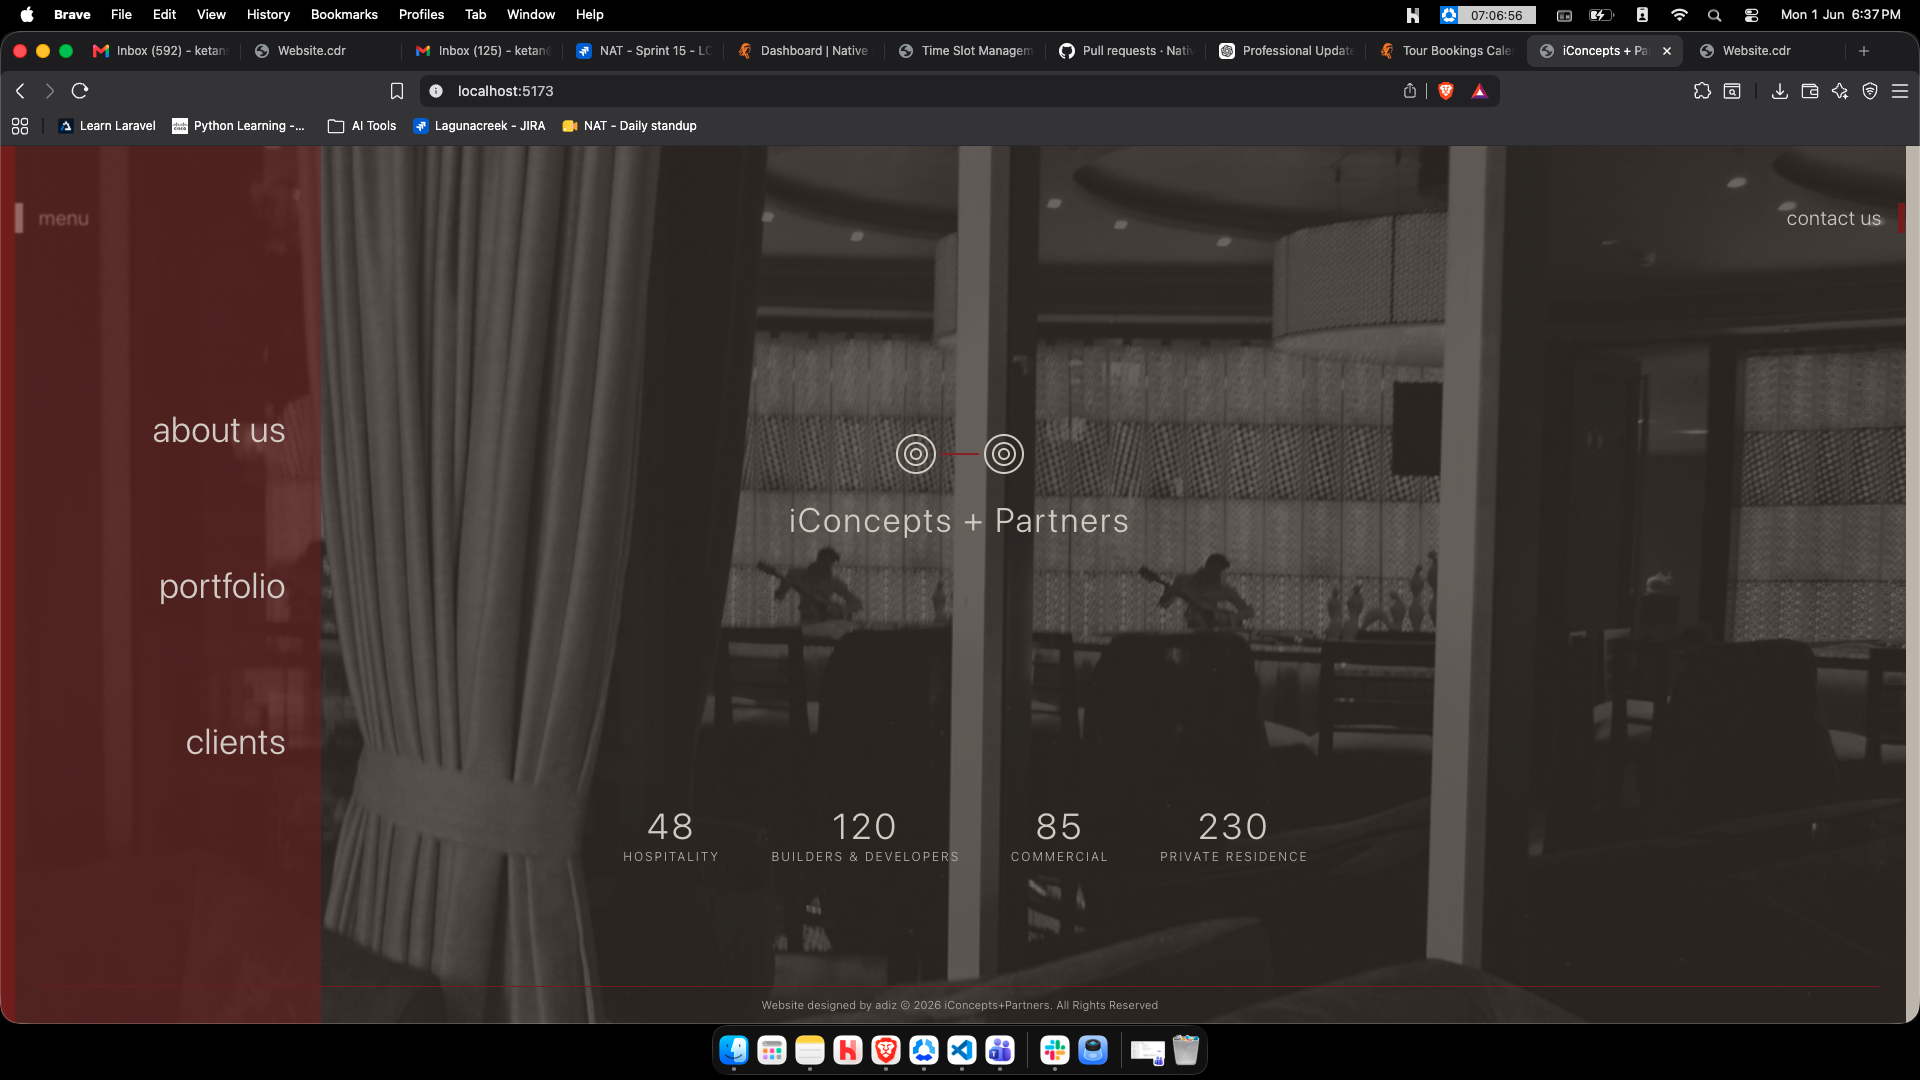The height and width of the screenshot is (1080, 1920).
Task: Open the share icon in address bar
Action: 1410,91
